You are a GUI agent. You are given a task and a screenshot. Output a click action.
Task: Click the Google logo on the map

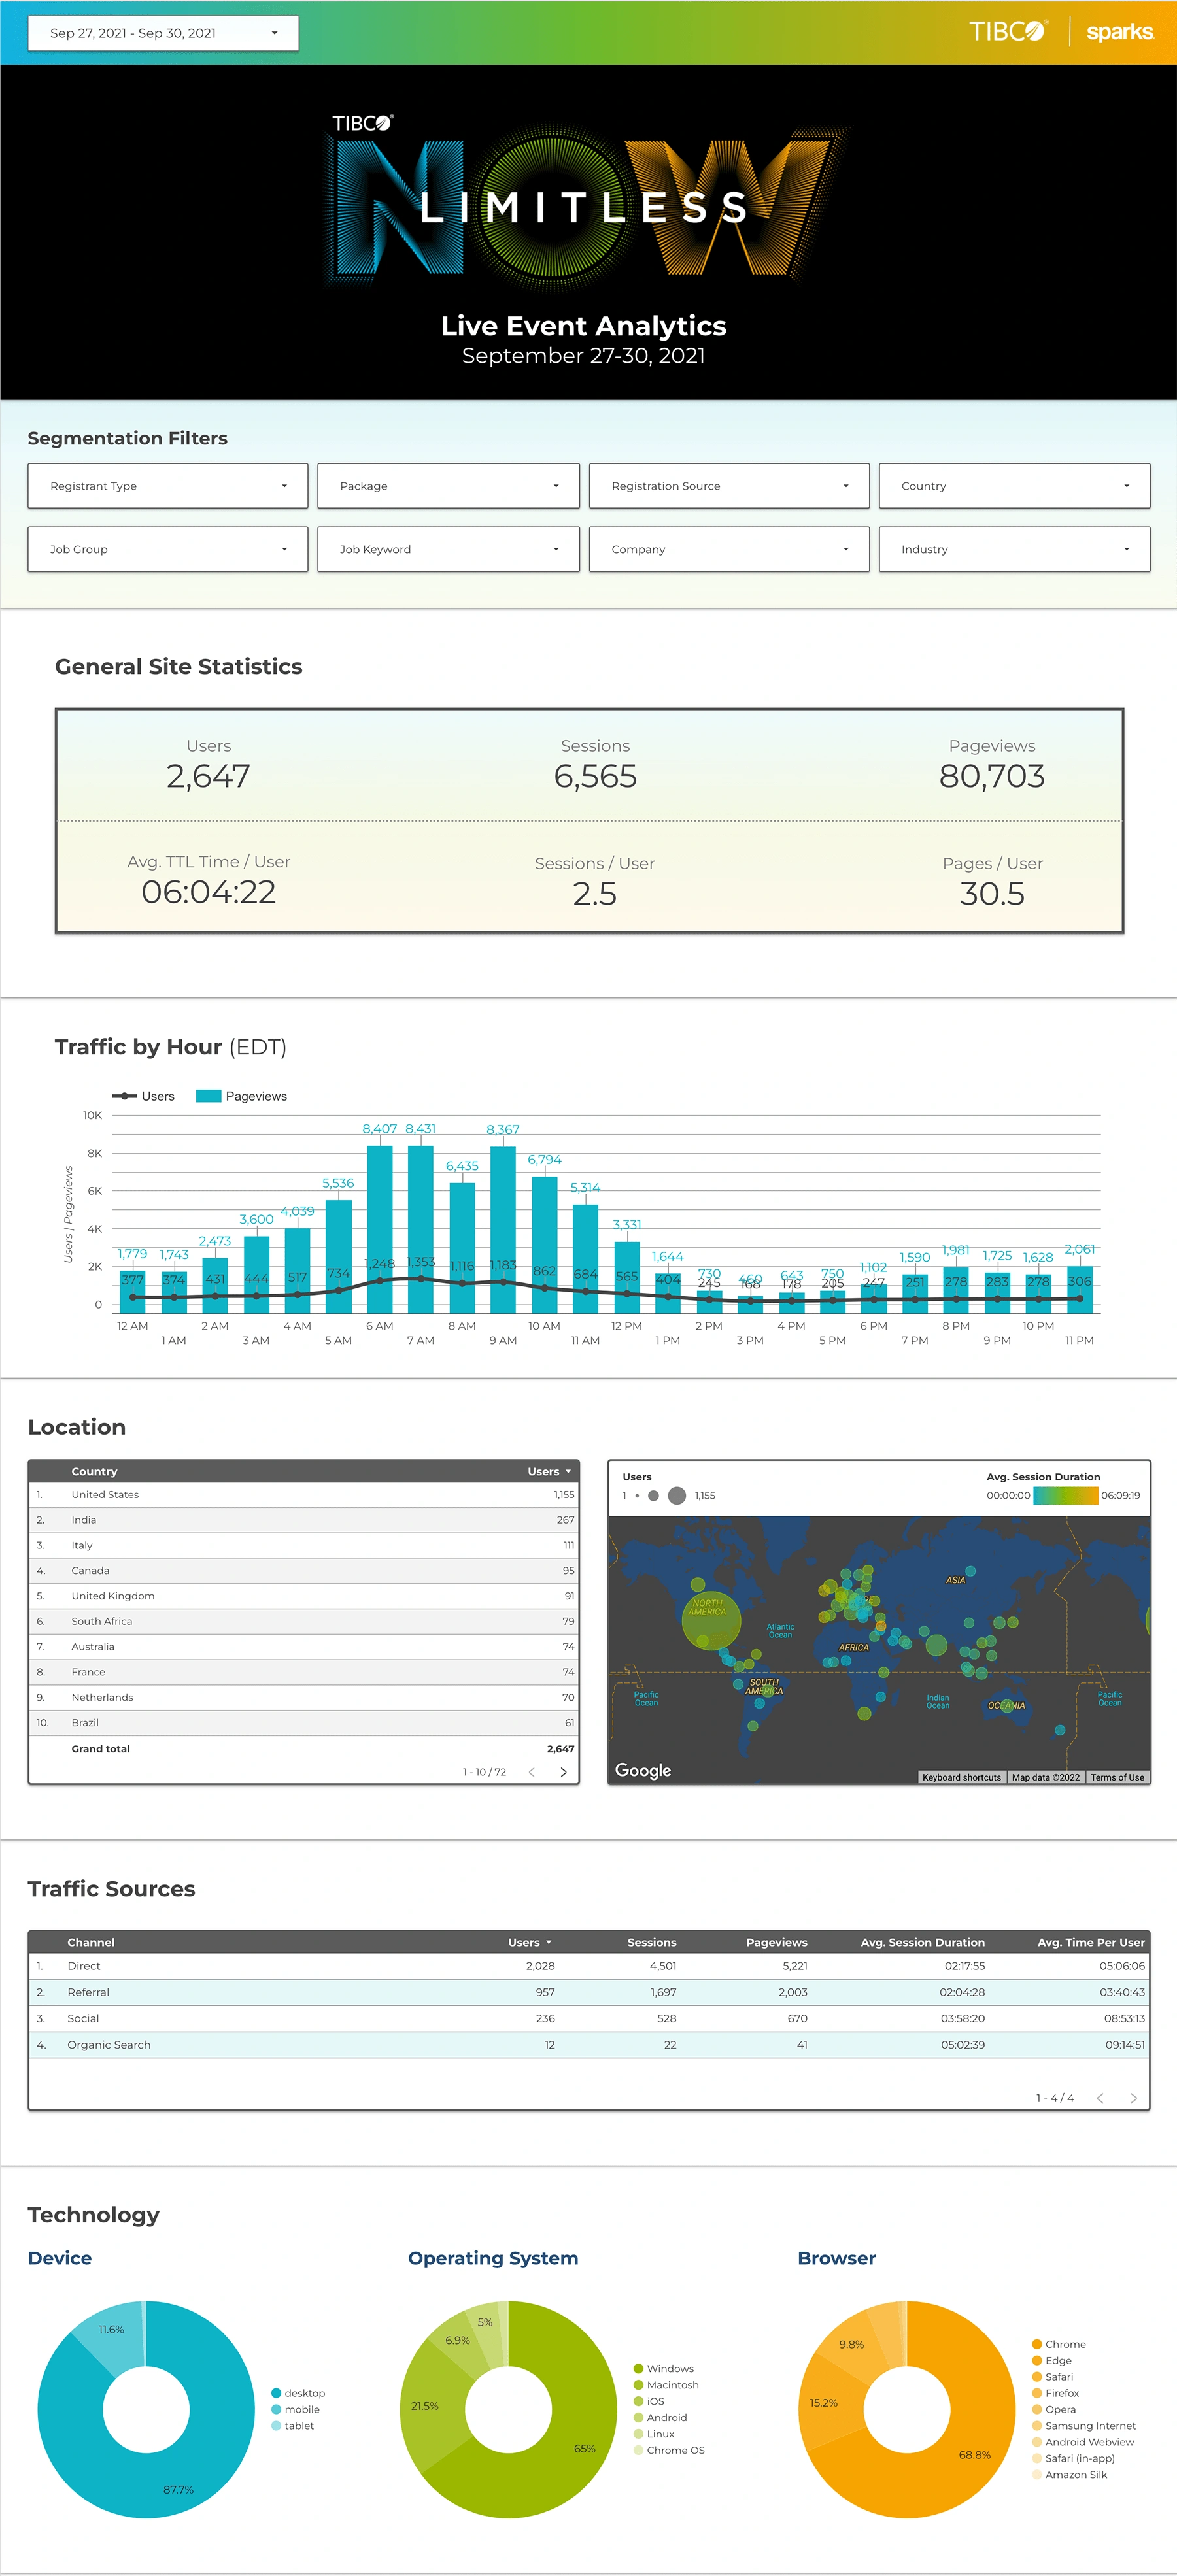tap(643, 1770)
